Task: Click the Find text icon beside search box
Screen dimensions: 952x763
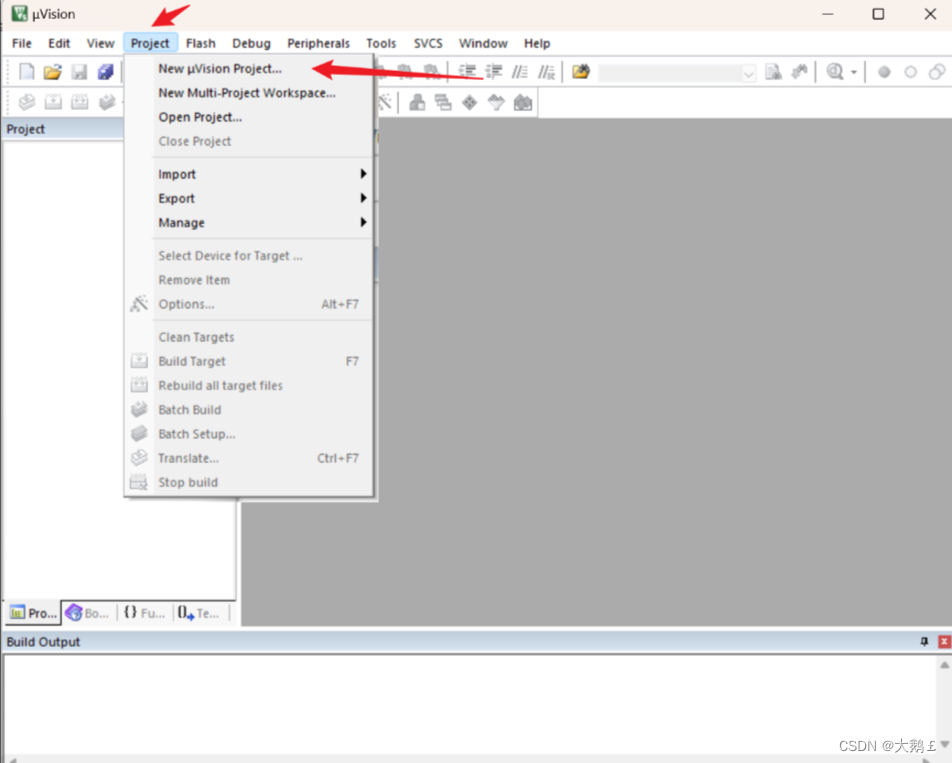Action: (774, 72)
